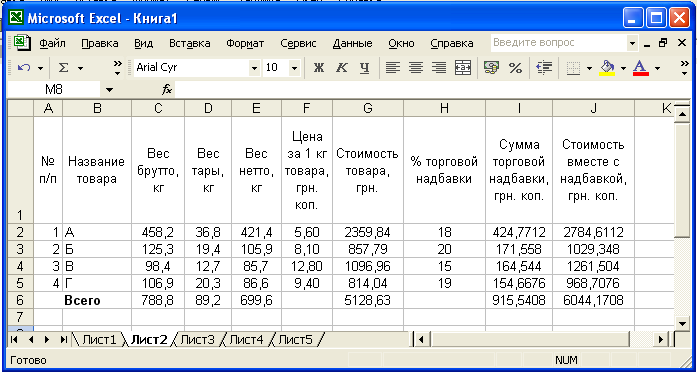
Task: Select cell containing 6044,1708
Action: tap(593, 300)
